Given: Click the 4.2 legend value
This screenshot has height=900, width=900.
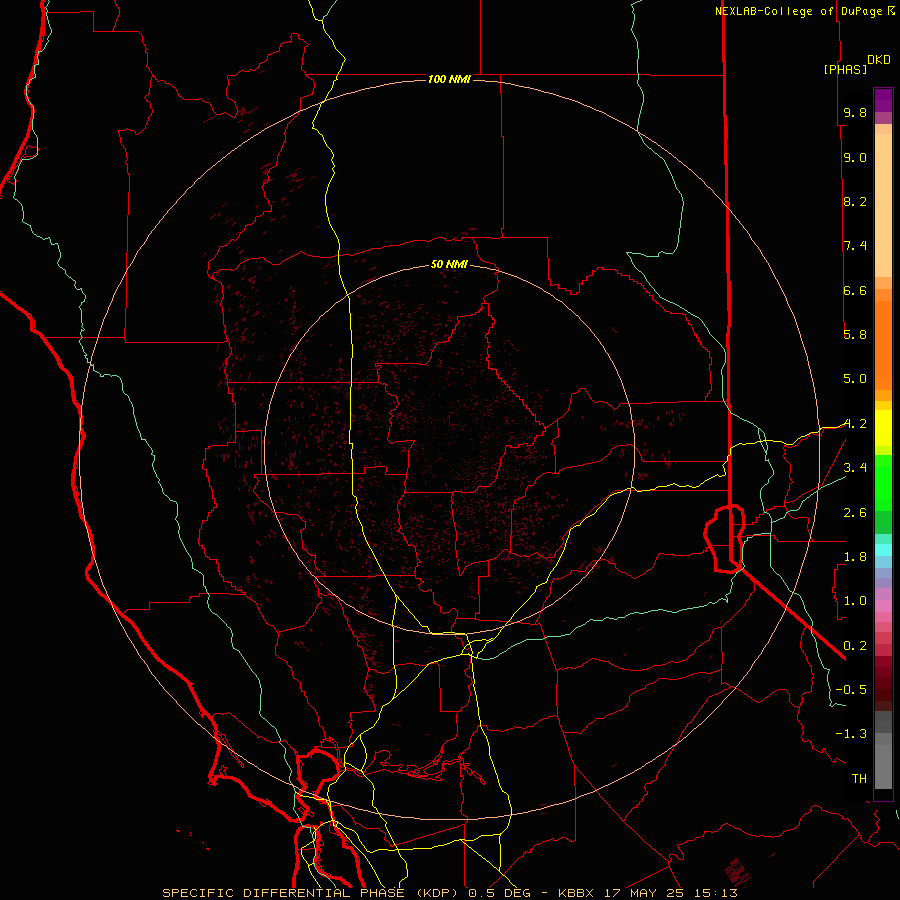Looking at the screenshot, I should click(x=855, y=424).
